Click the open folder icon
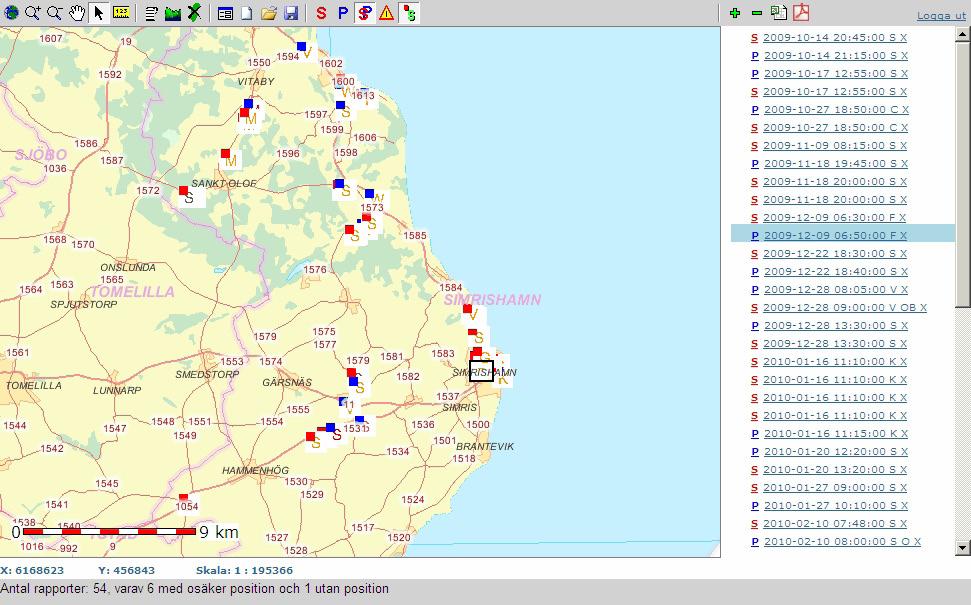 tap(269, 12)
